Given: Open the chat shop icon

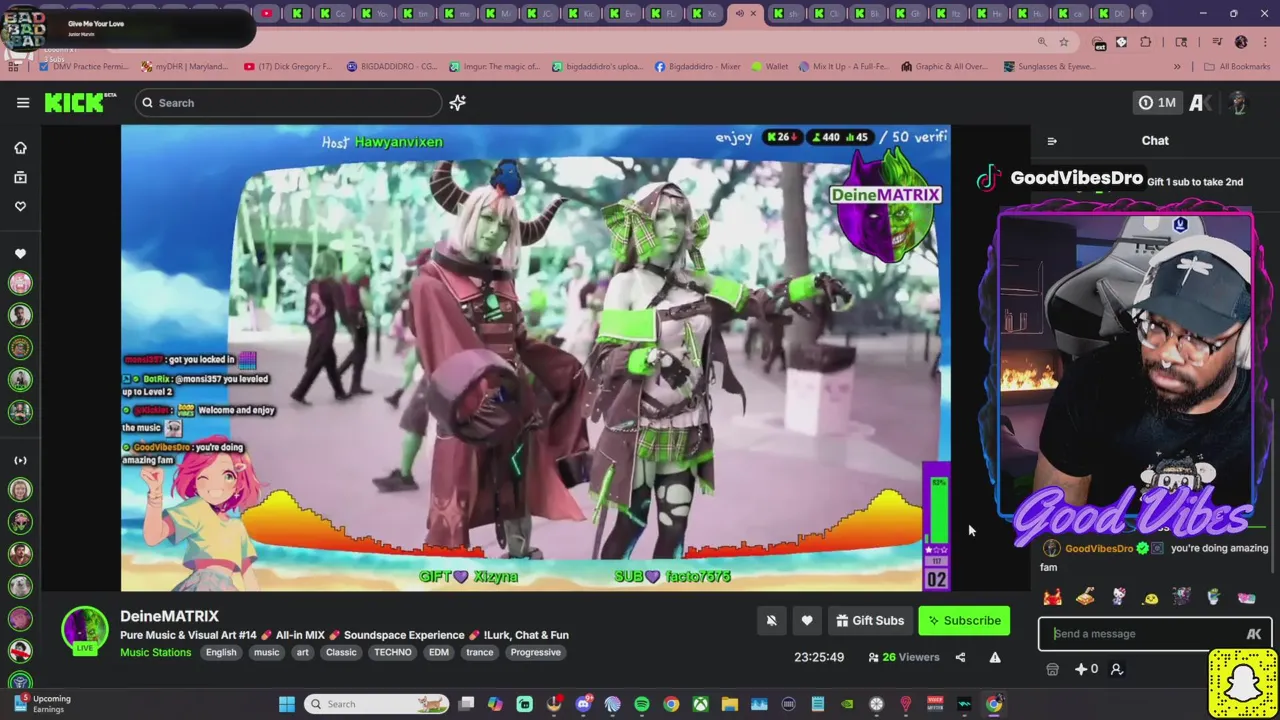Looking at the screenshot, I should point(1052,669).
